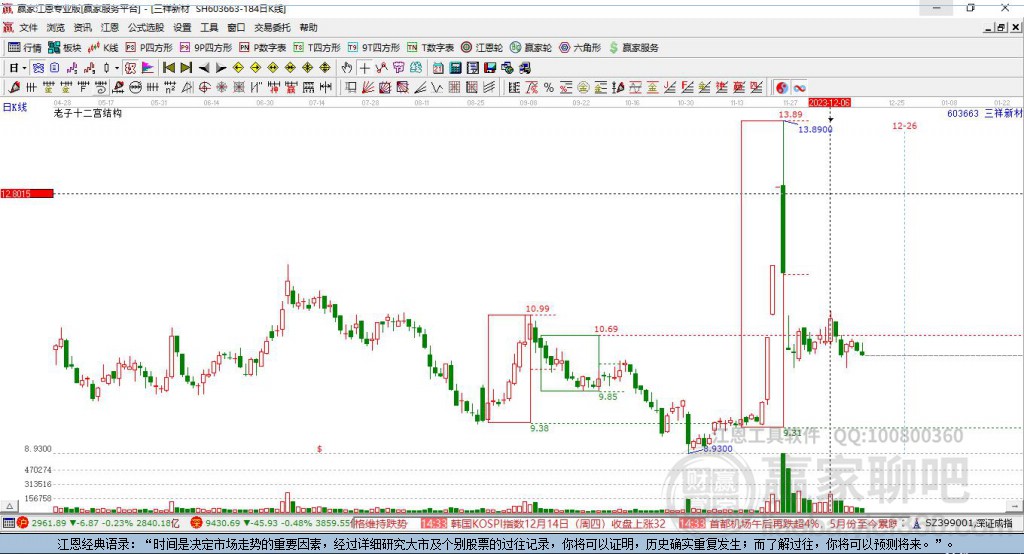The height and width of the screenshot is (554, 1024).
Task: Select the Gann fan lines tool
Action: [368, 88]
